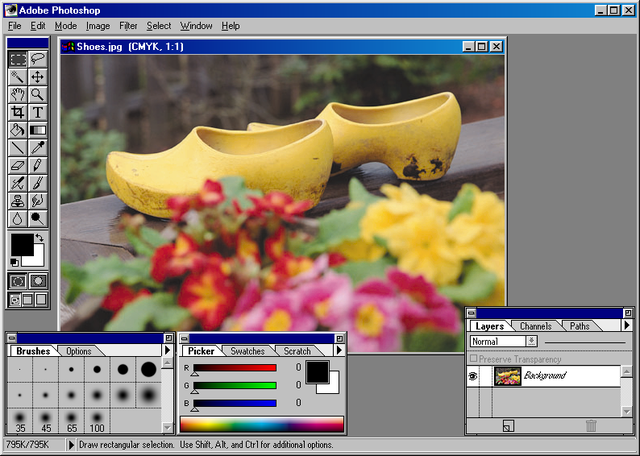Select the Rectangular Marquee tool
The image size is (640, 456).
18,60
